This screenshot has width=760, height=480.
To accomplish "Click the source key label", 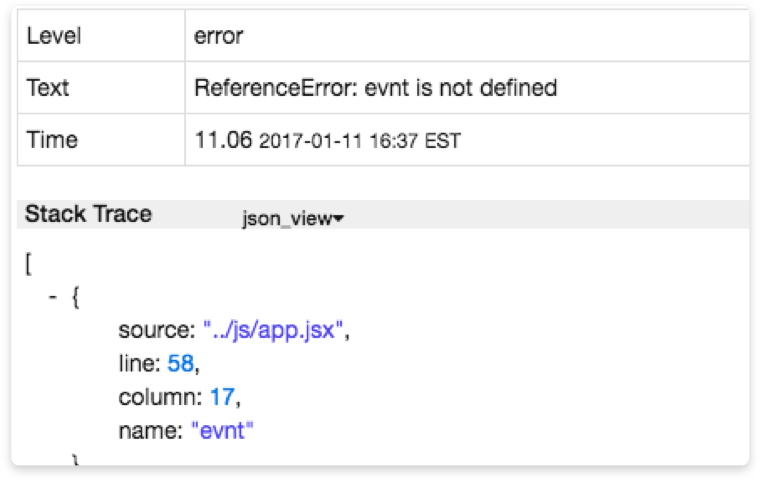I will coord(155,331).
